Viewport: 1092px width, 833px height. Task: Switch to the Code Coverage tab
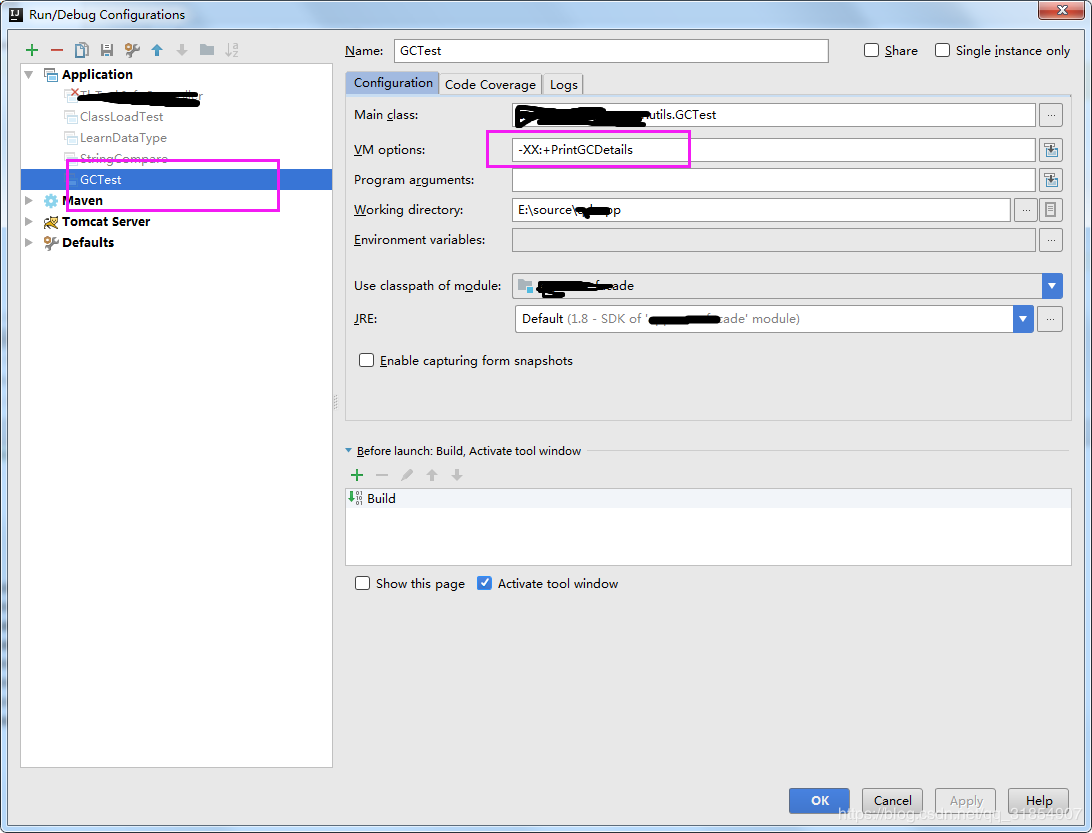coord(490,83)
